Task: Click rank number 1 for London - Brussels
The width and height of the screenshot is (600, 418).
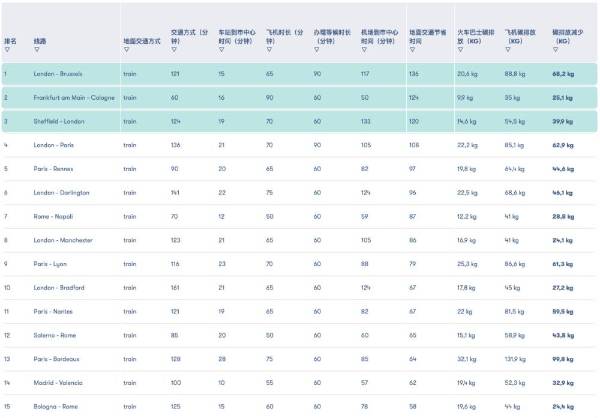Action: coord(5,74)
